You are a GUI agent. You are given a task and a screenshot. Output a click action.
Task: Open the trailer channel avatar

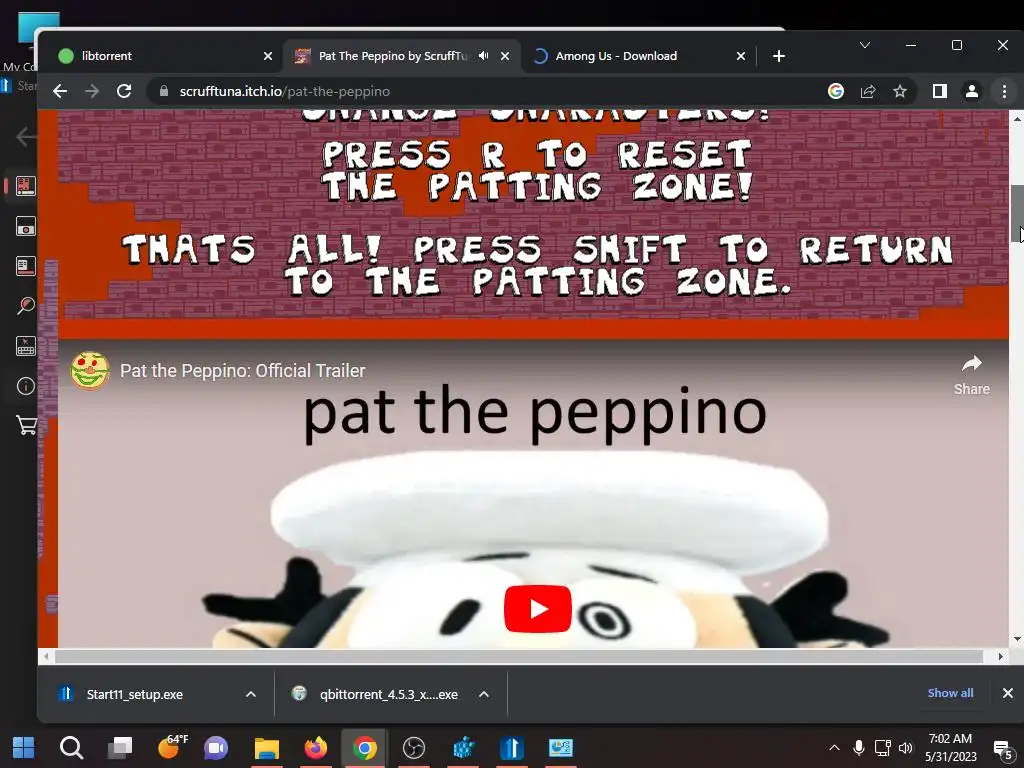tap(90, 371)
